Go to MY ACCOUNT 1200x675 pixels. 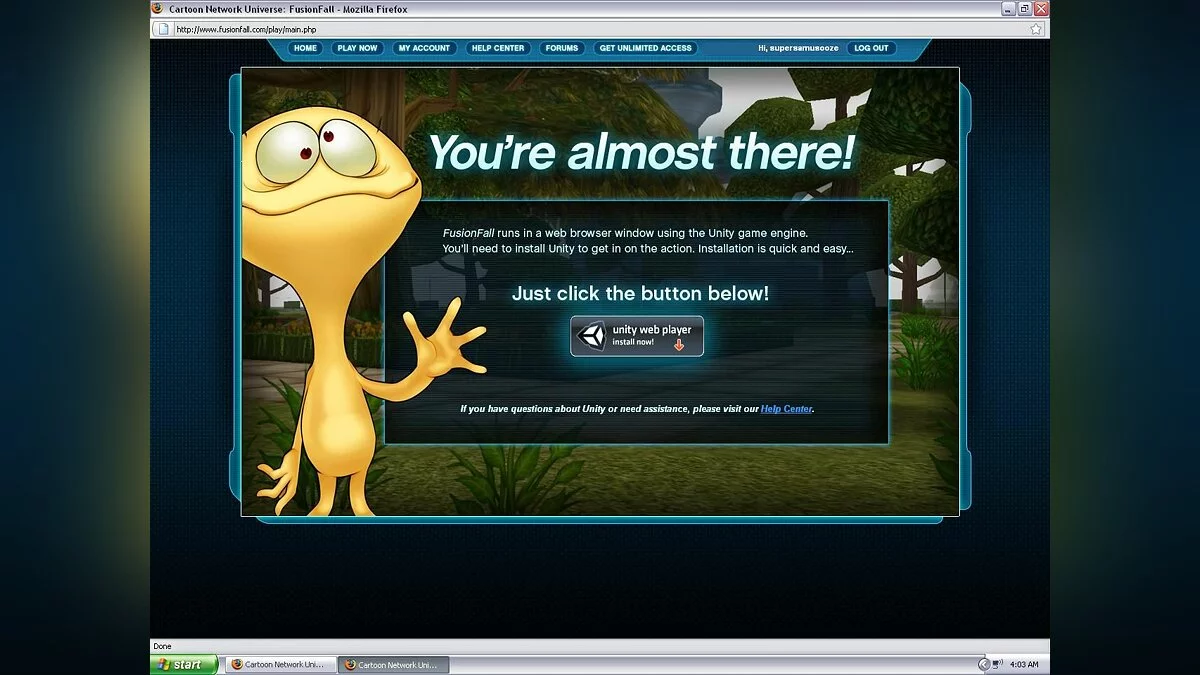pos(424,48)
